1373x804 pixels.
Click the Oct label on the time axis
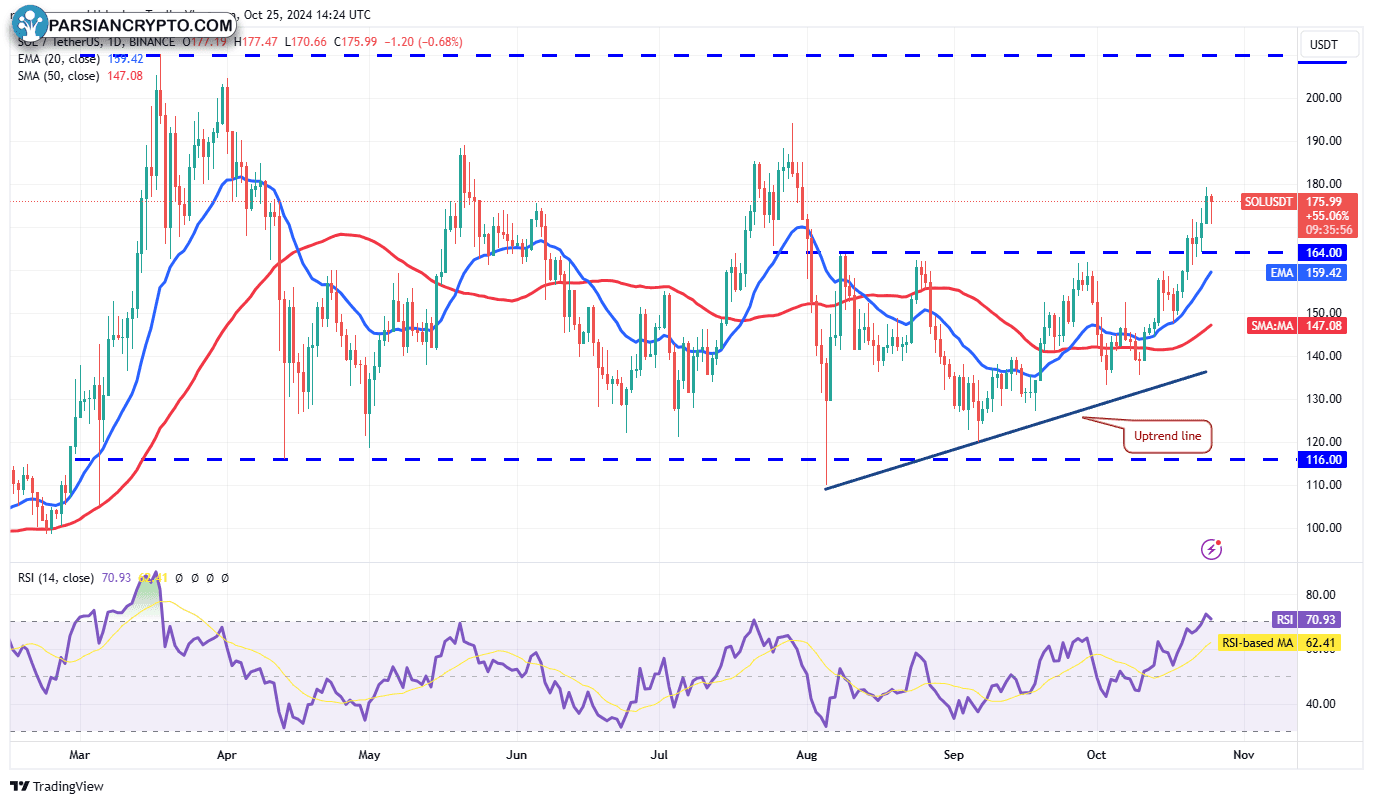pyautogui.click(x=1096, y=755)
